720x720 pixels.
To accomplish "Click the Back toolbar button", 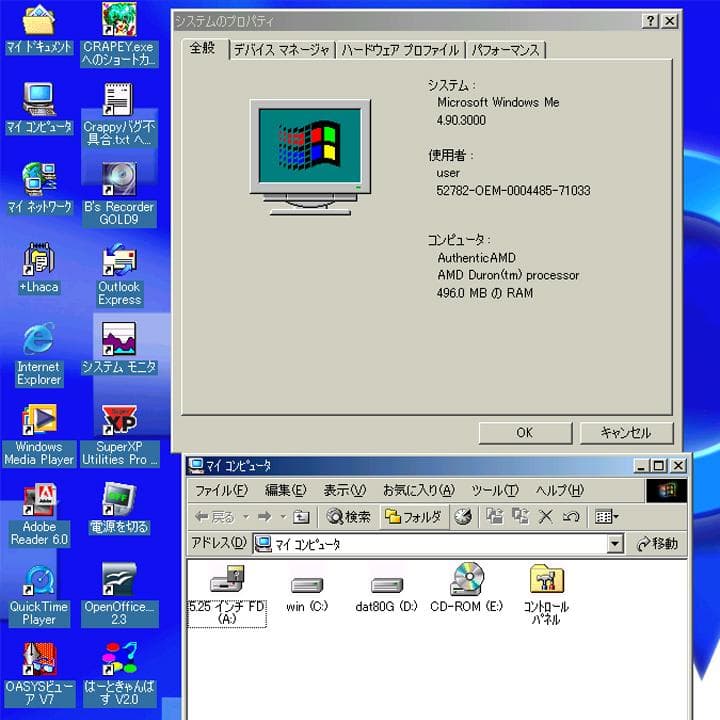I will coord(214,517).
